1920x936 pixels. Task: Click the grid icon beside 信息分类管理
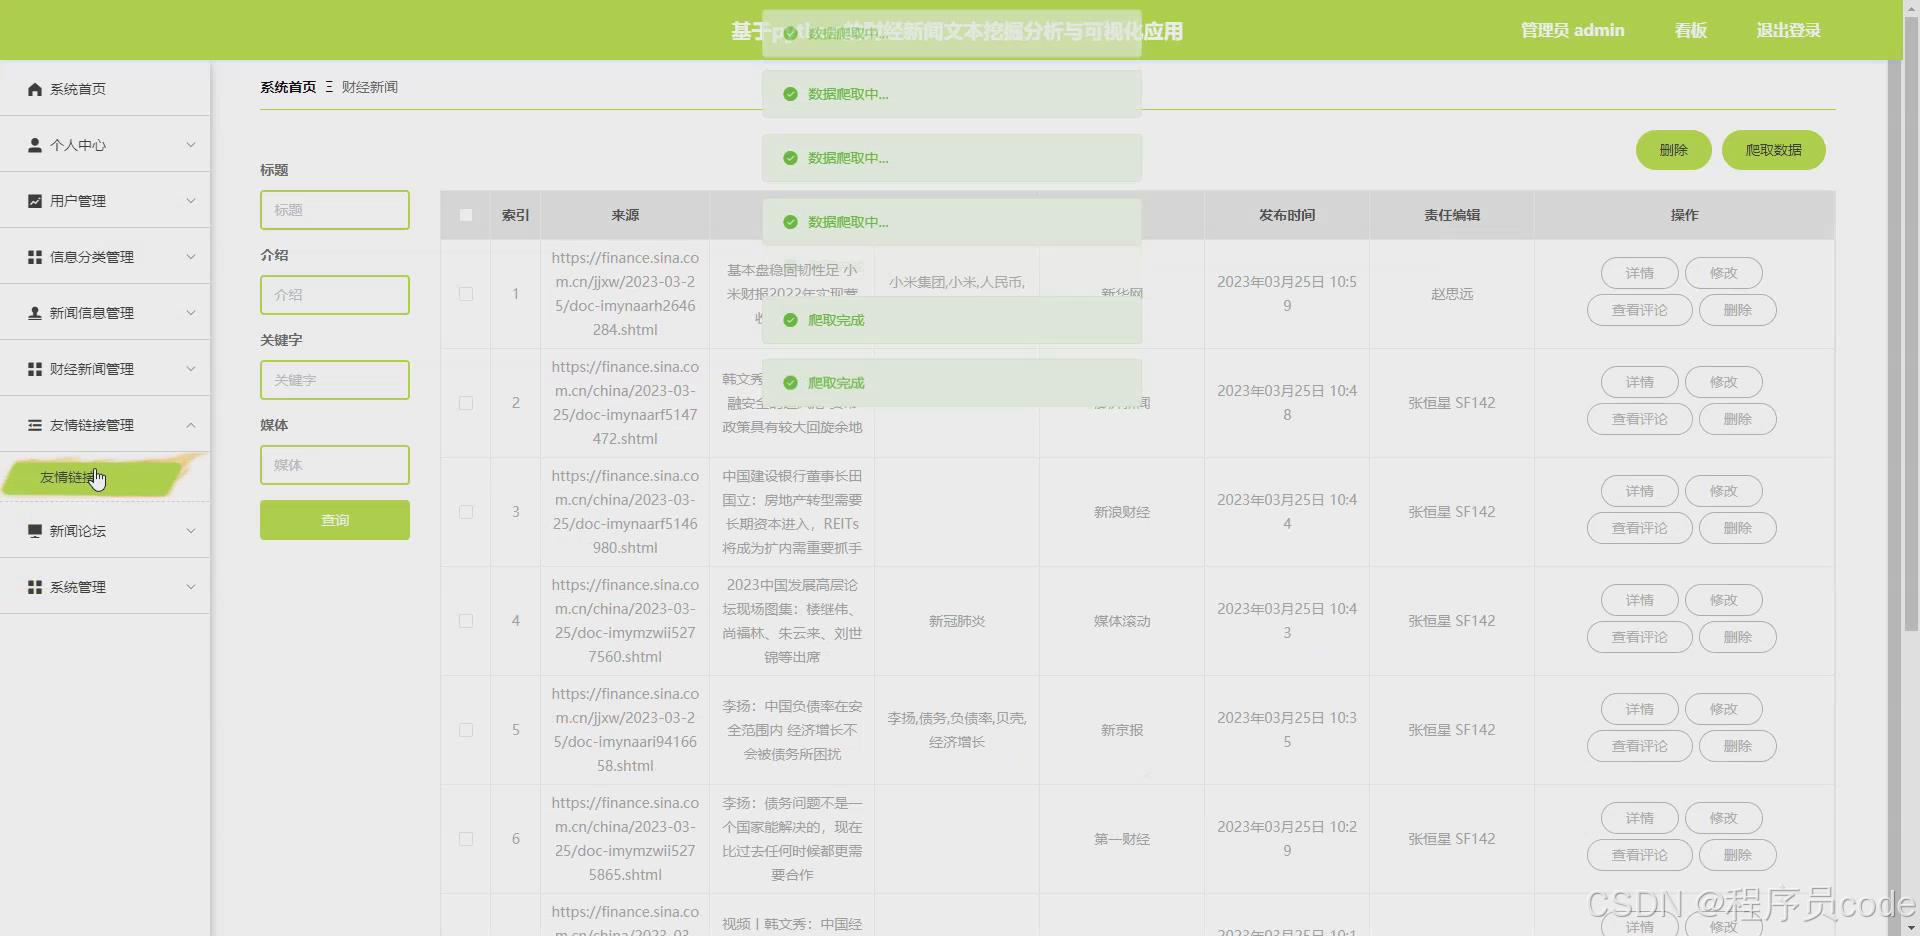[x=35, y=257]
